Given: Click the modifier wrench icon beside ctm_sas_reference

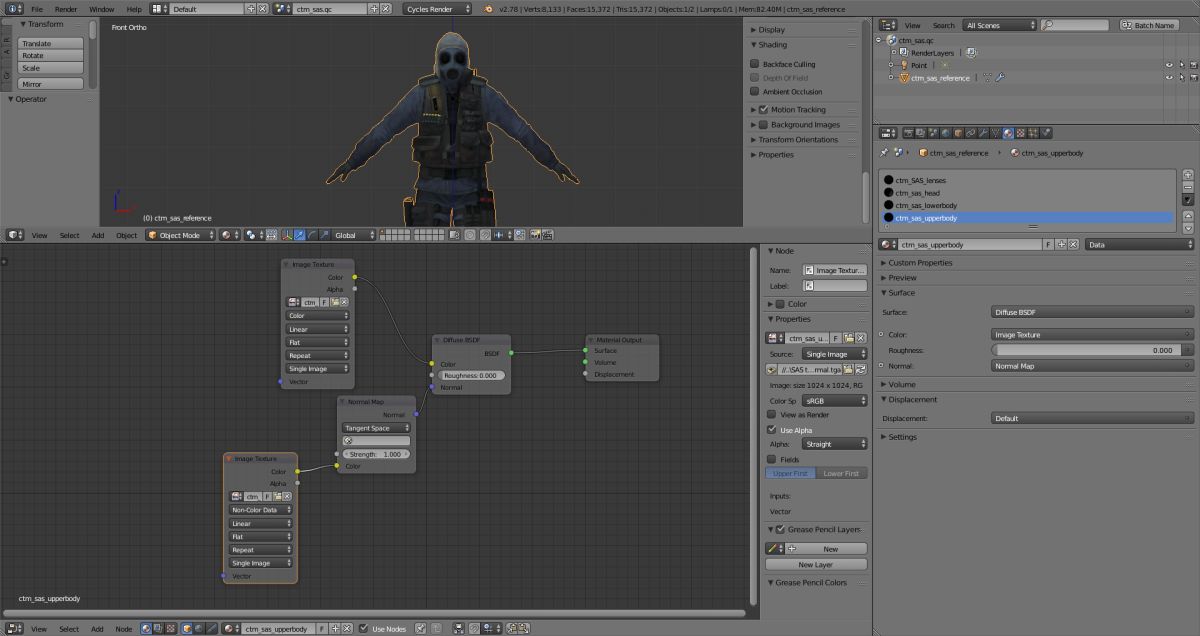Looking at the screenshot, I should 999,77.
